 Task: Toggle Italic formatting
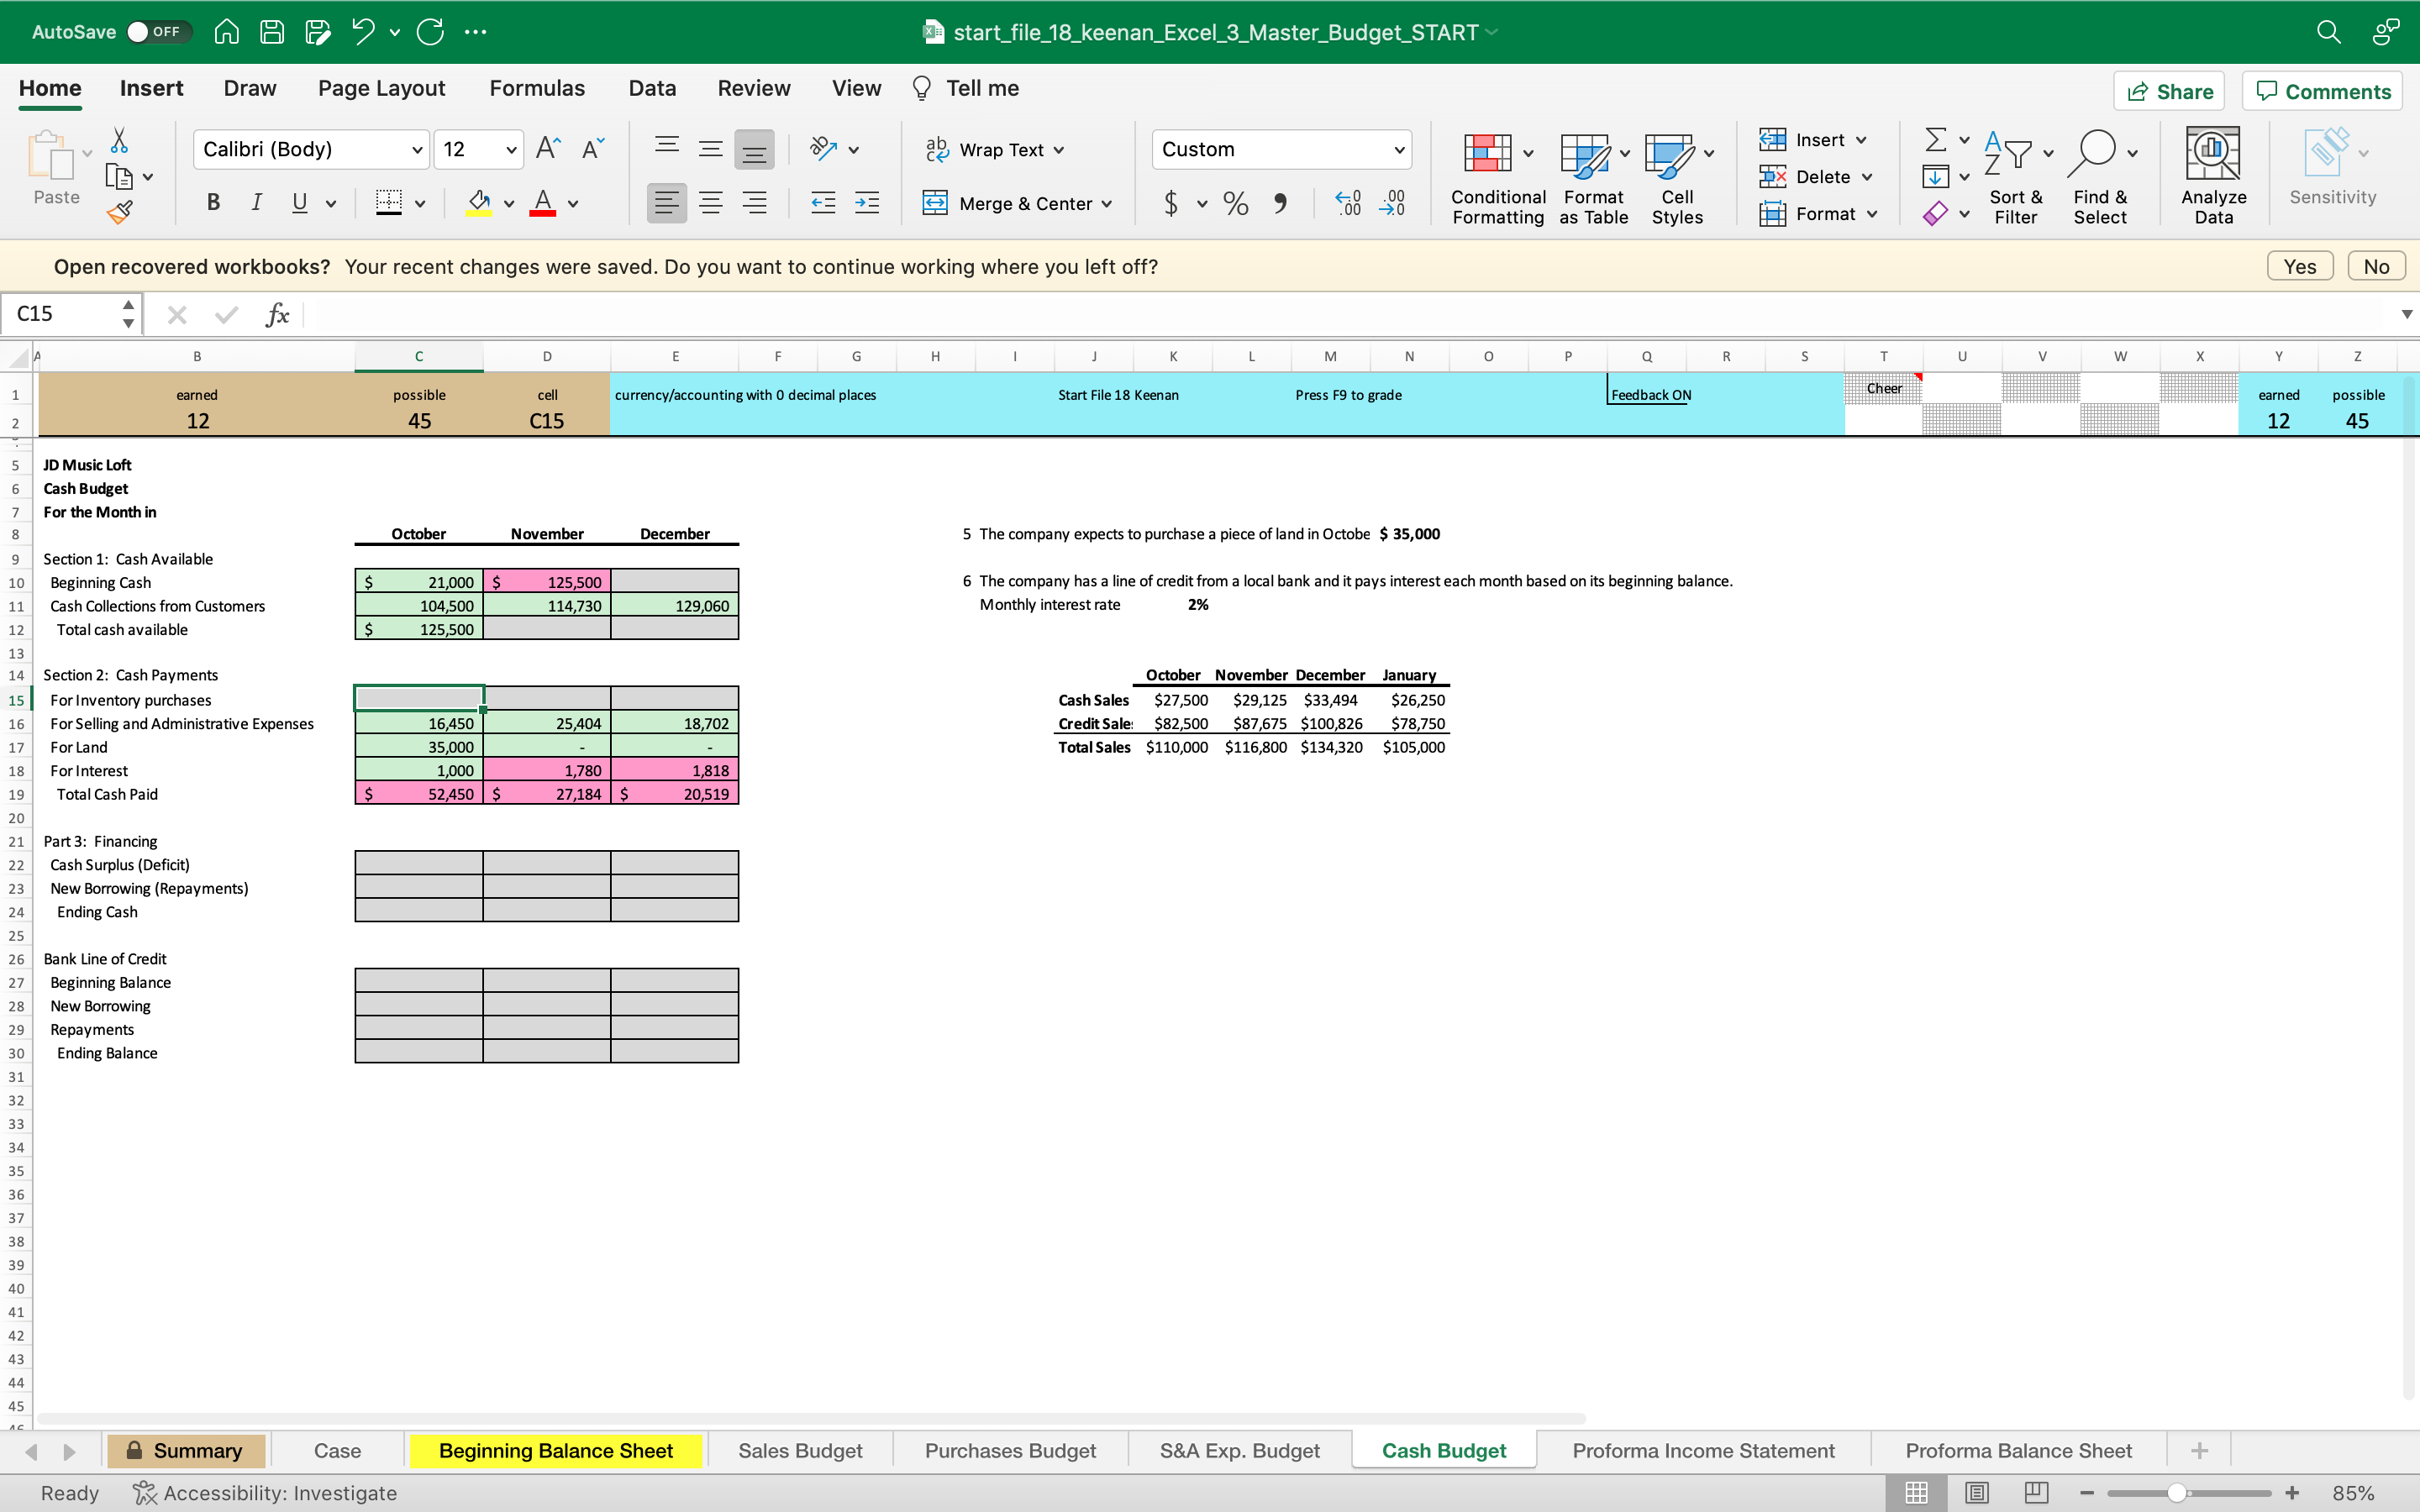coord(256,203)
